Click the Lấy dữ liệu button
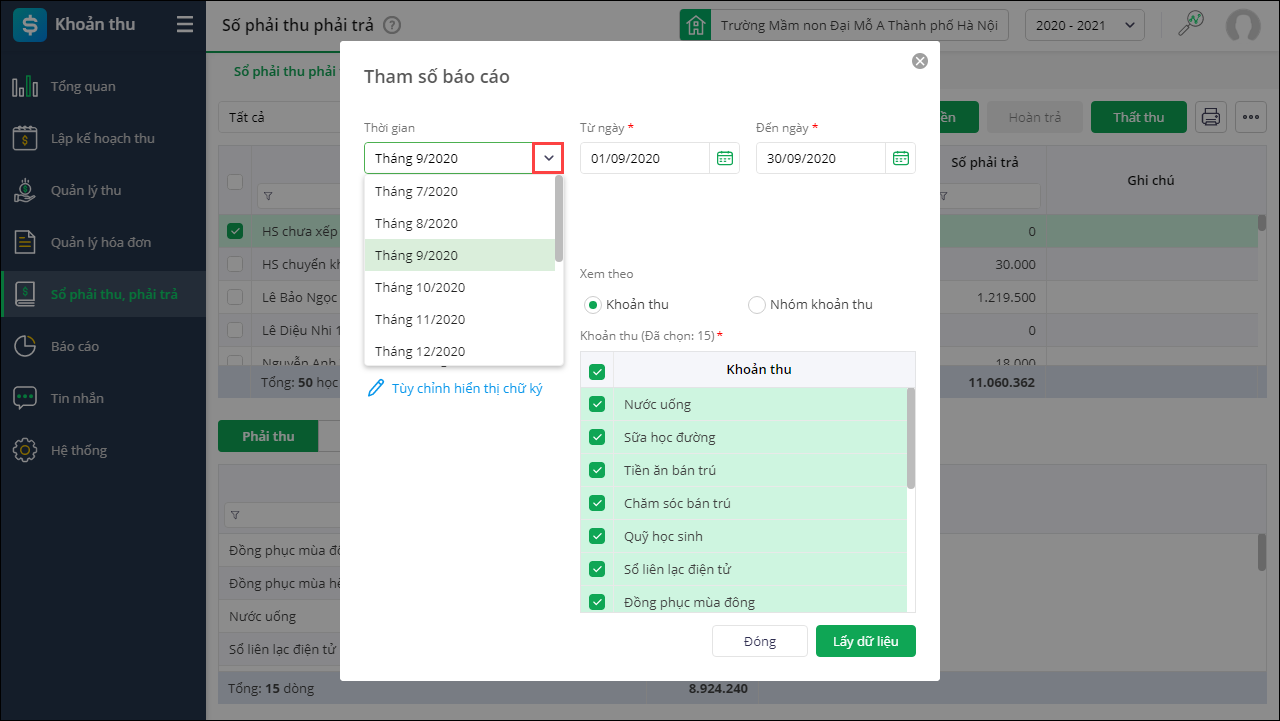1280x721 pixels. (865, 641)
